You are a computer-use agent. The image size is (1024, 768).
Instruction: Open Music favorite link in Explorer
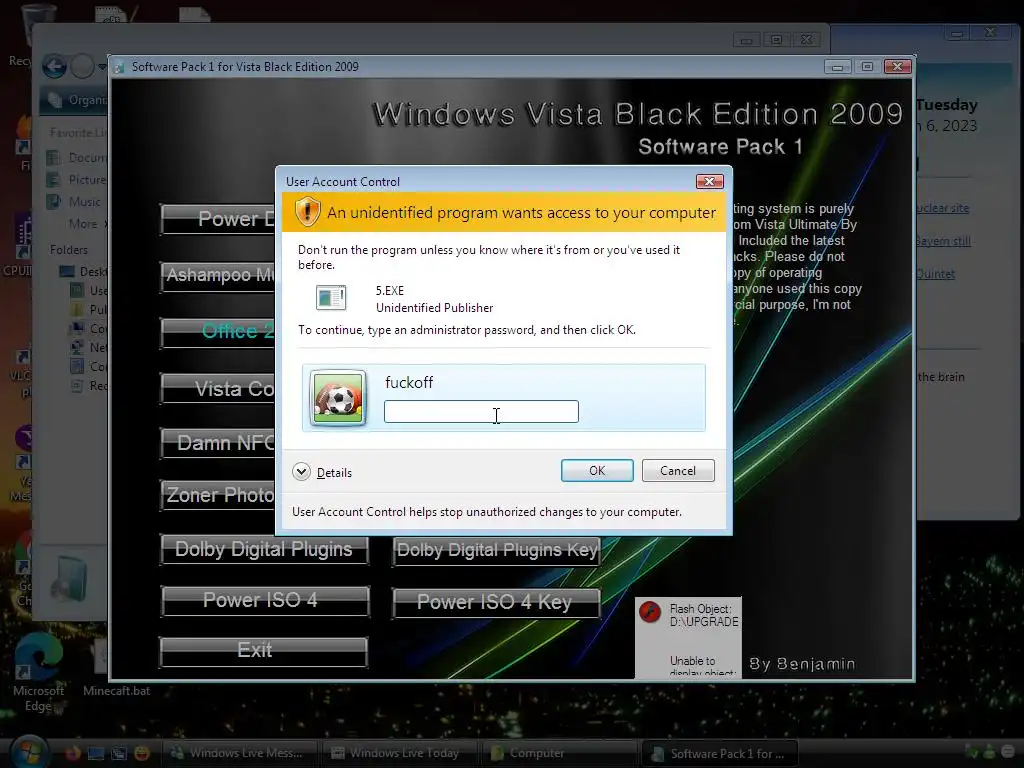click(73, 202)
